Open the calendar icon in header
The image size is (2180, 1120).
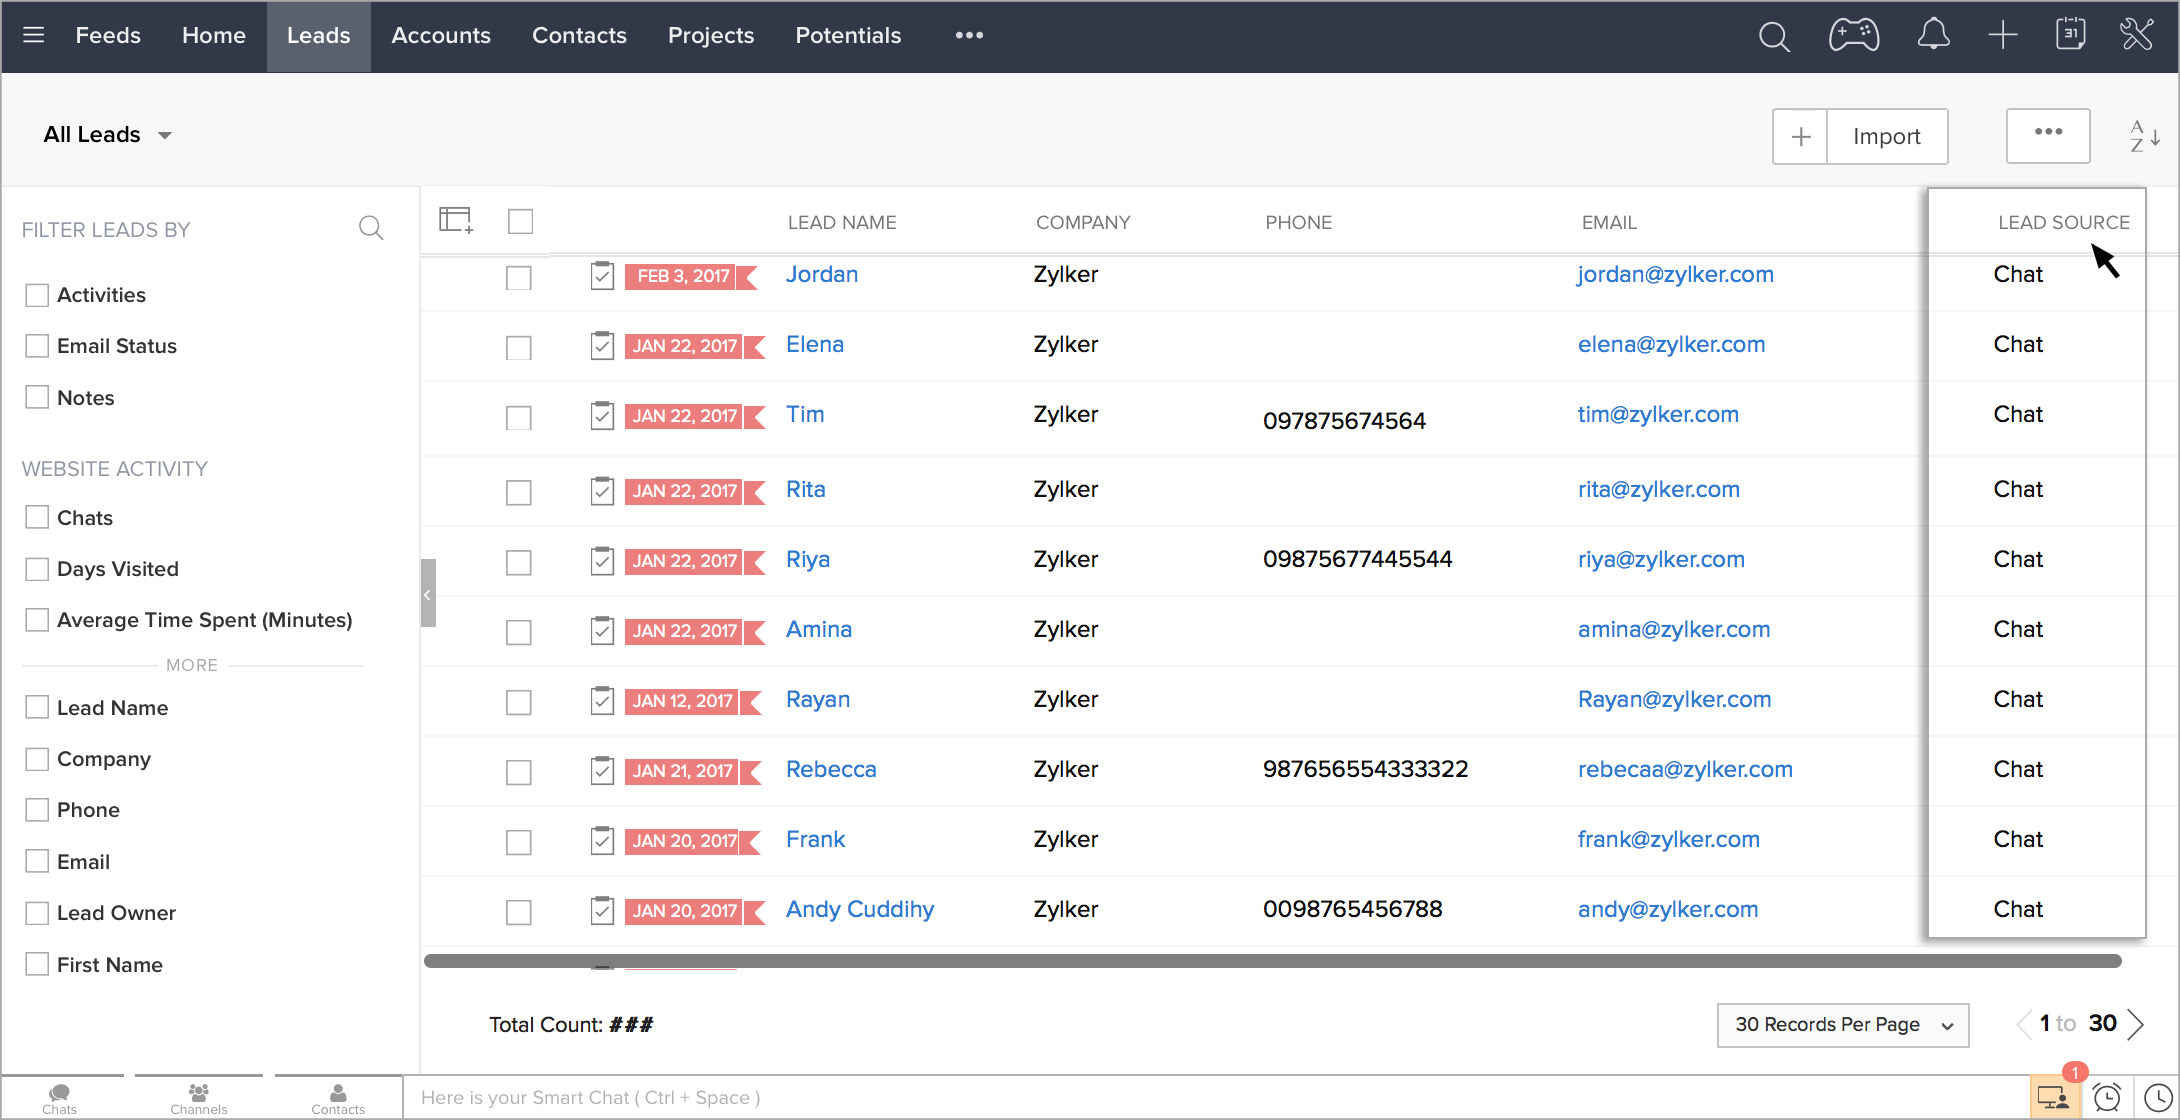pos(2070,35)
